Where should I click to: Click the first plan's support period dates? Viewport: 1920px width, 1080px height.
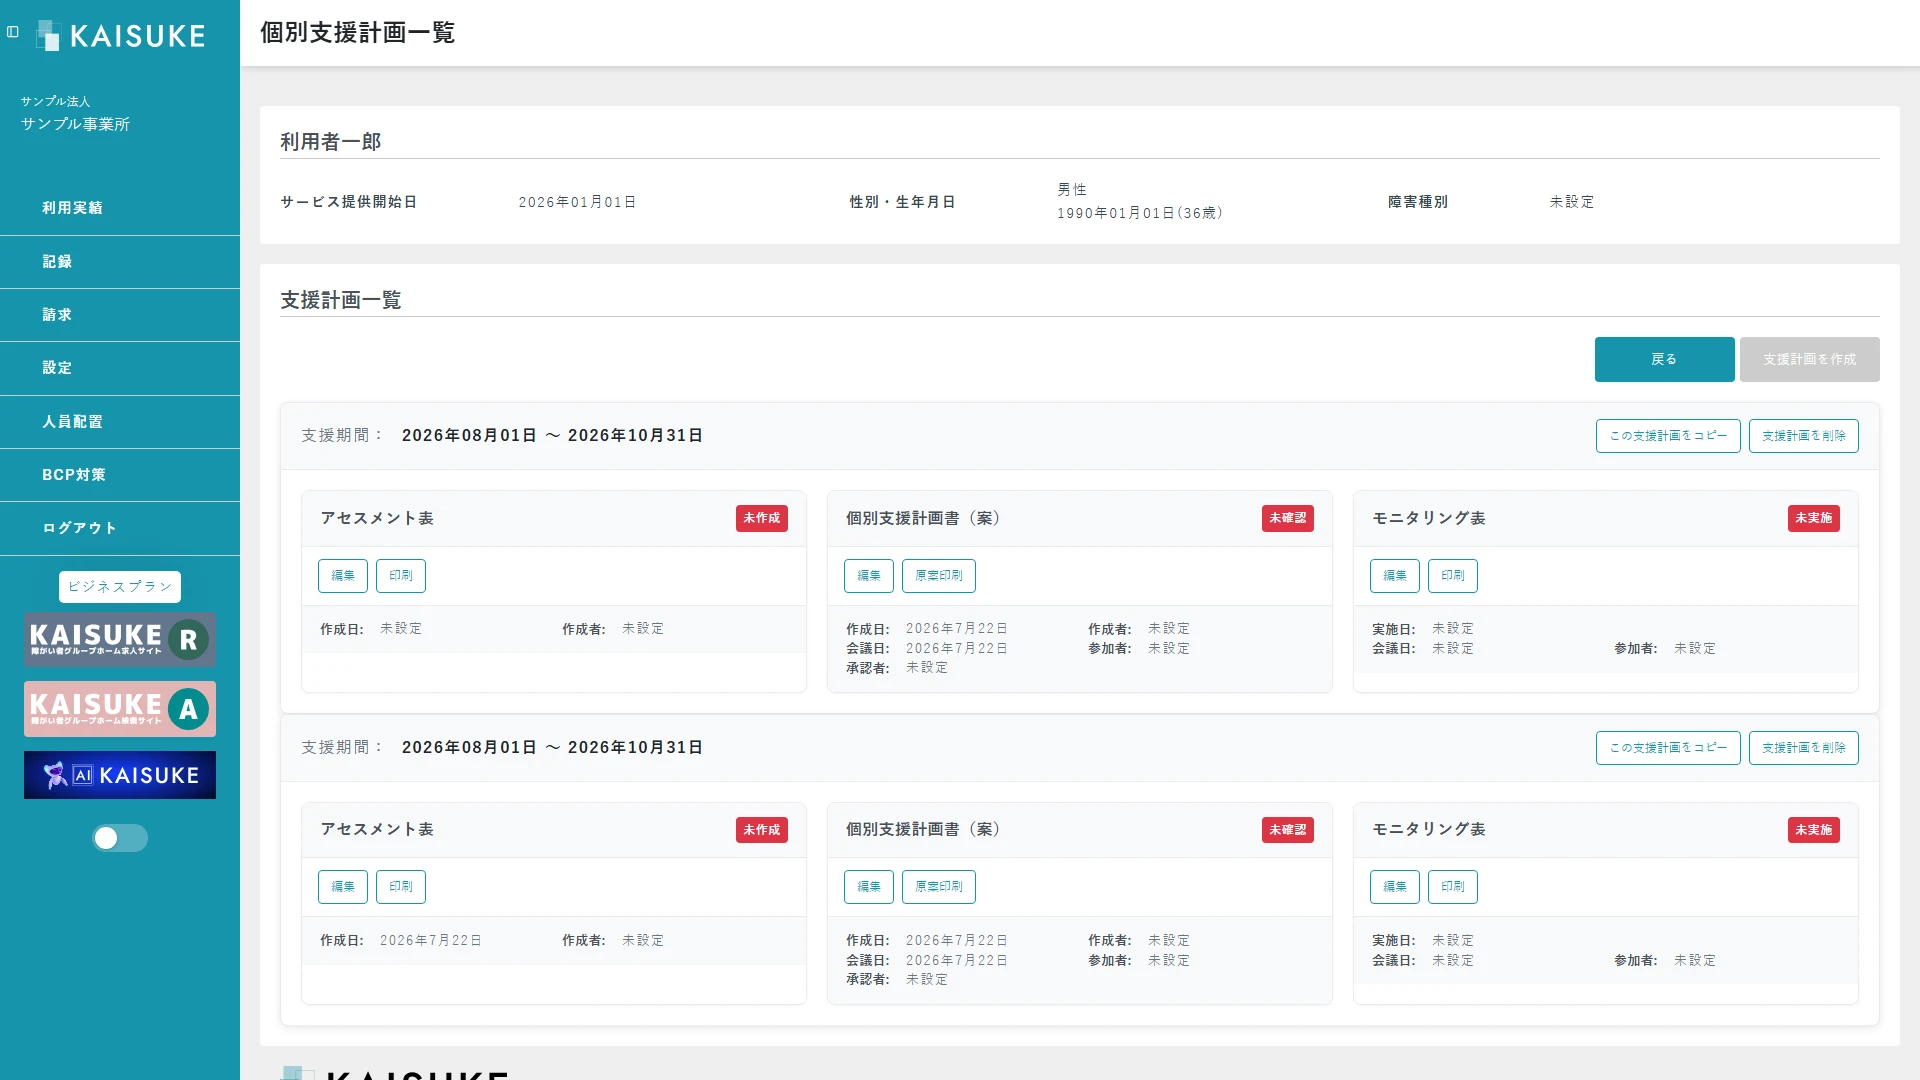coord(552,436)
